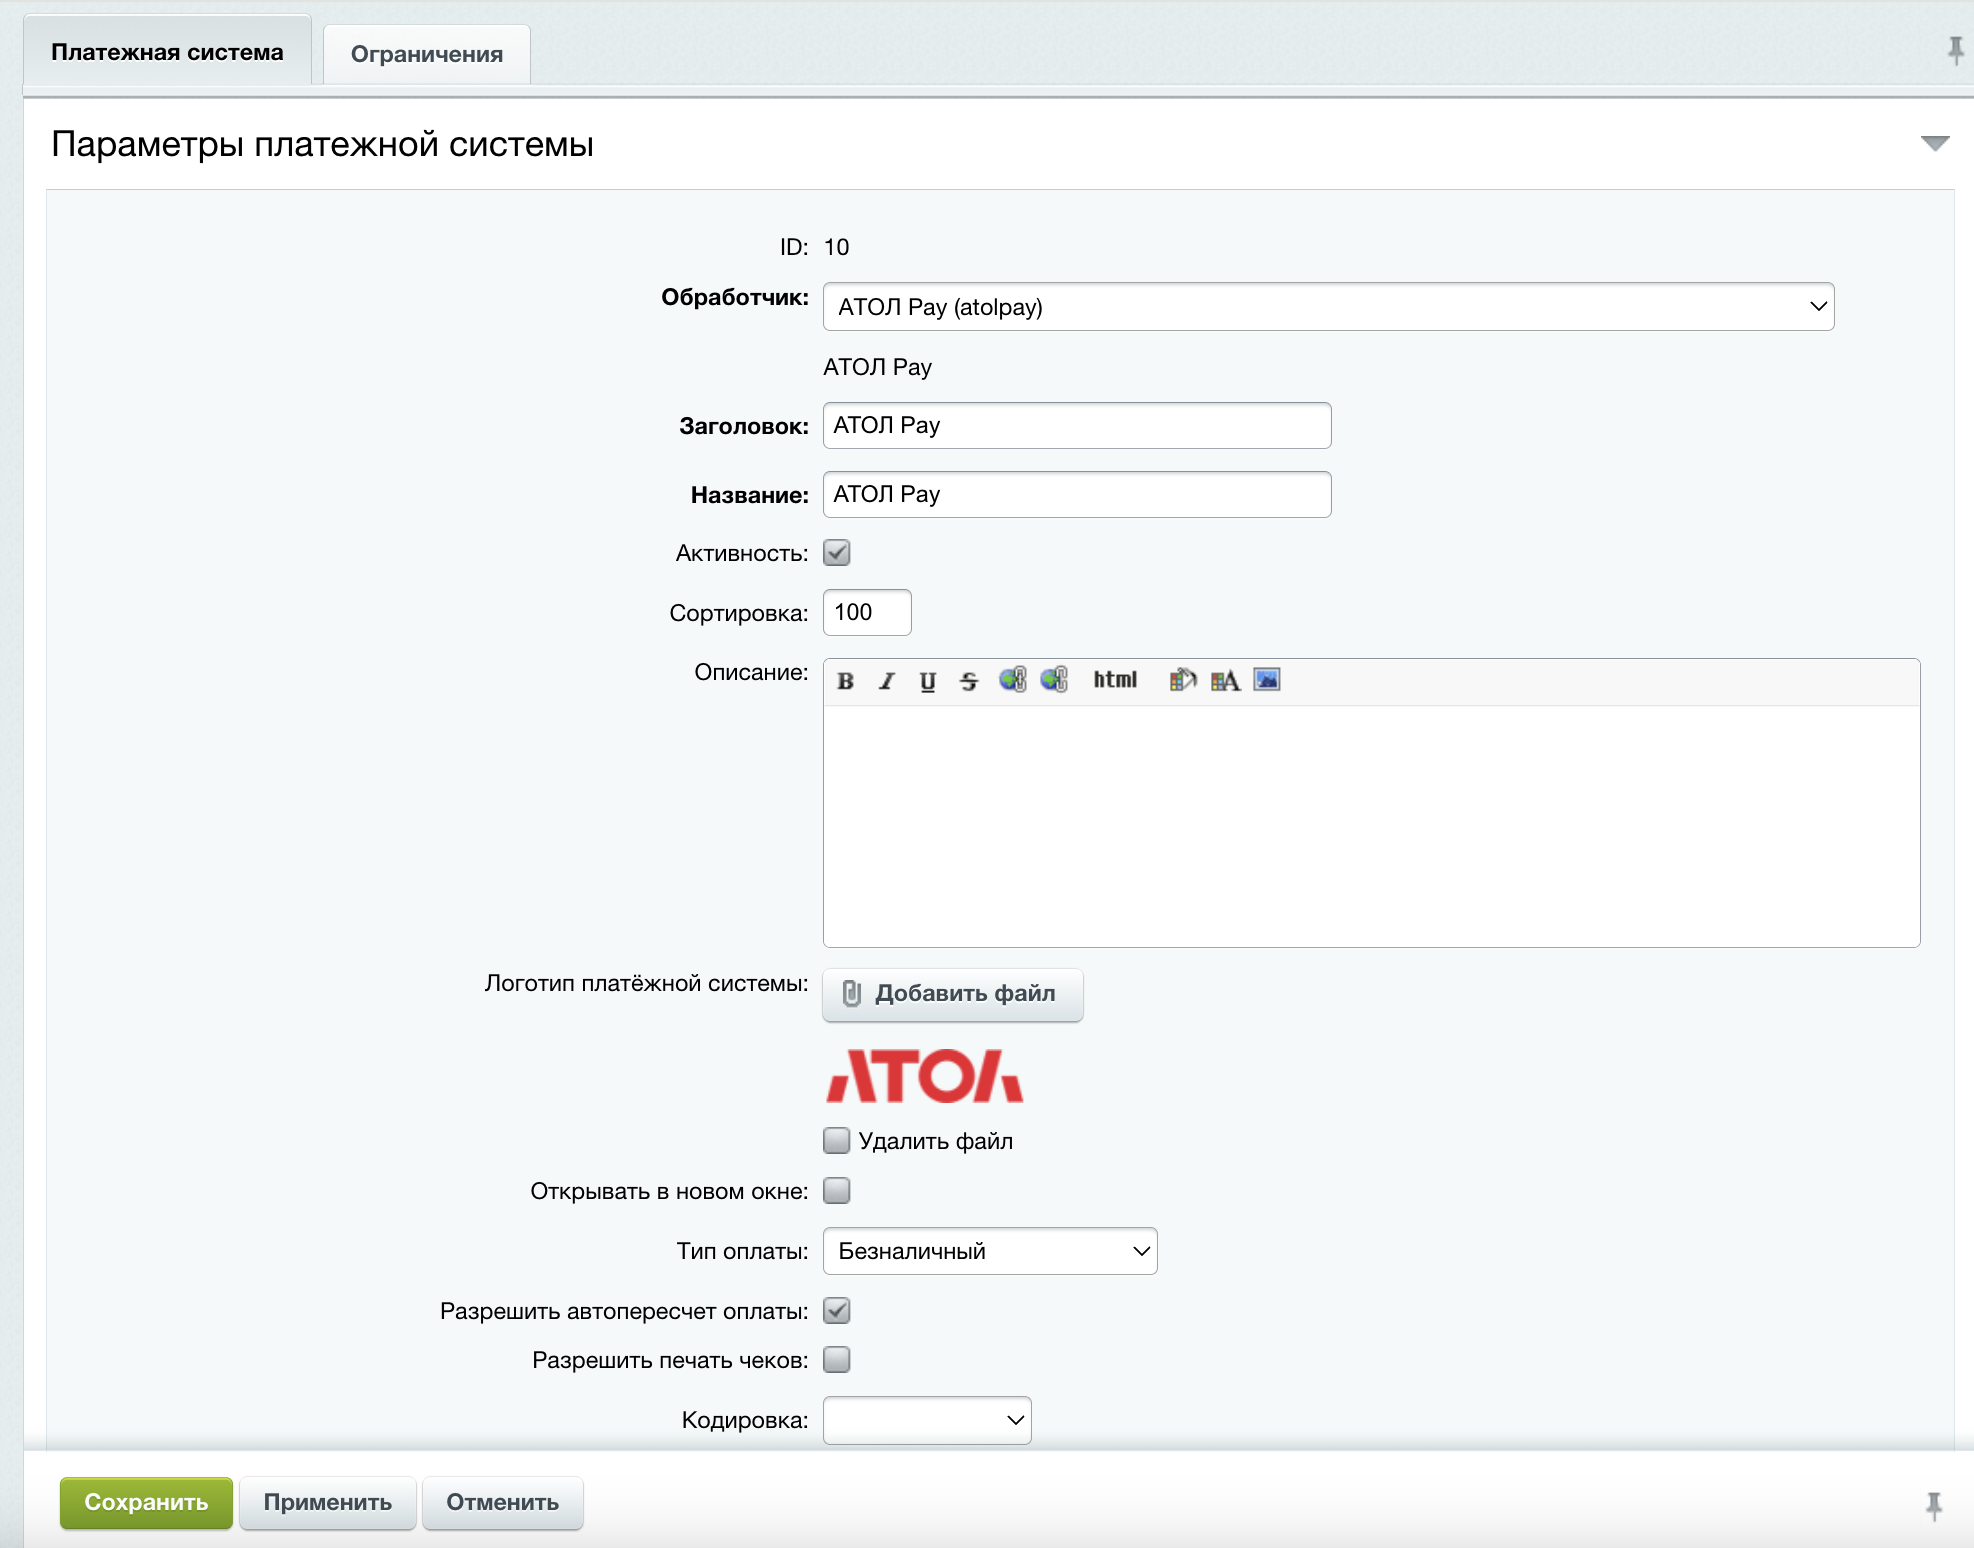1974x1548 pixels.
Task: Toggle bold formatting in description editor
Action: tap(846, 681)
